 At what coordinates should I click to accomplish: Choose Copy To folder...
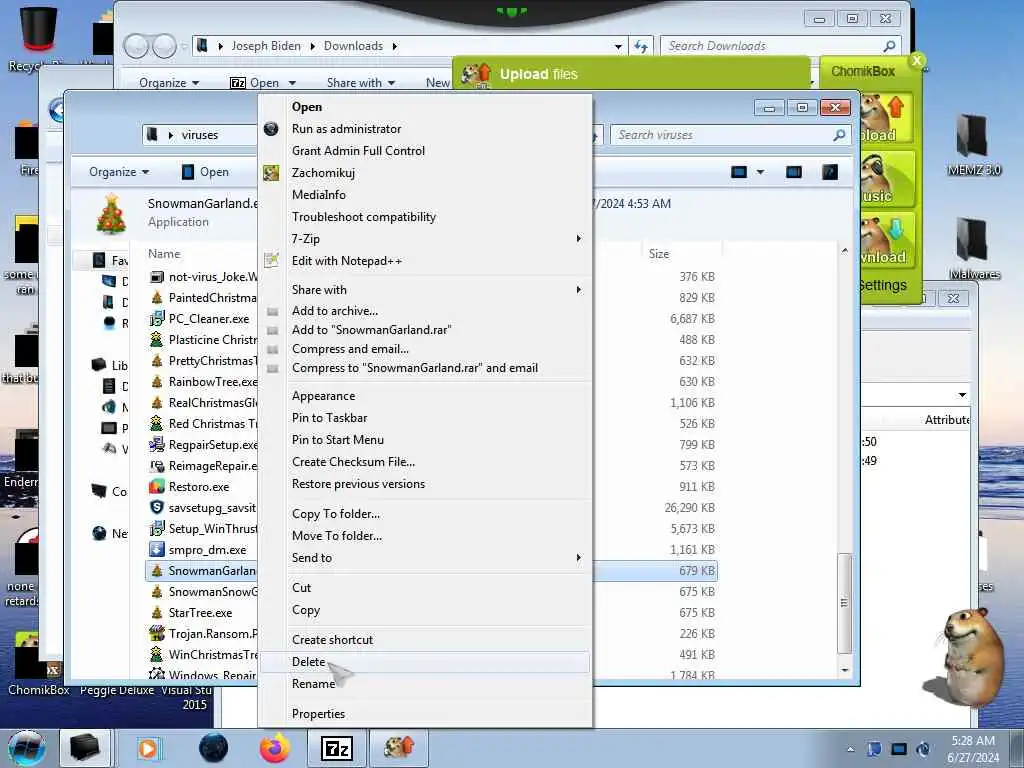(x=336, y=514)
